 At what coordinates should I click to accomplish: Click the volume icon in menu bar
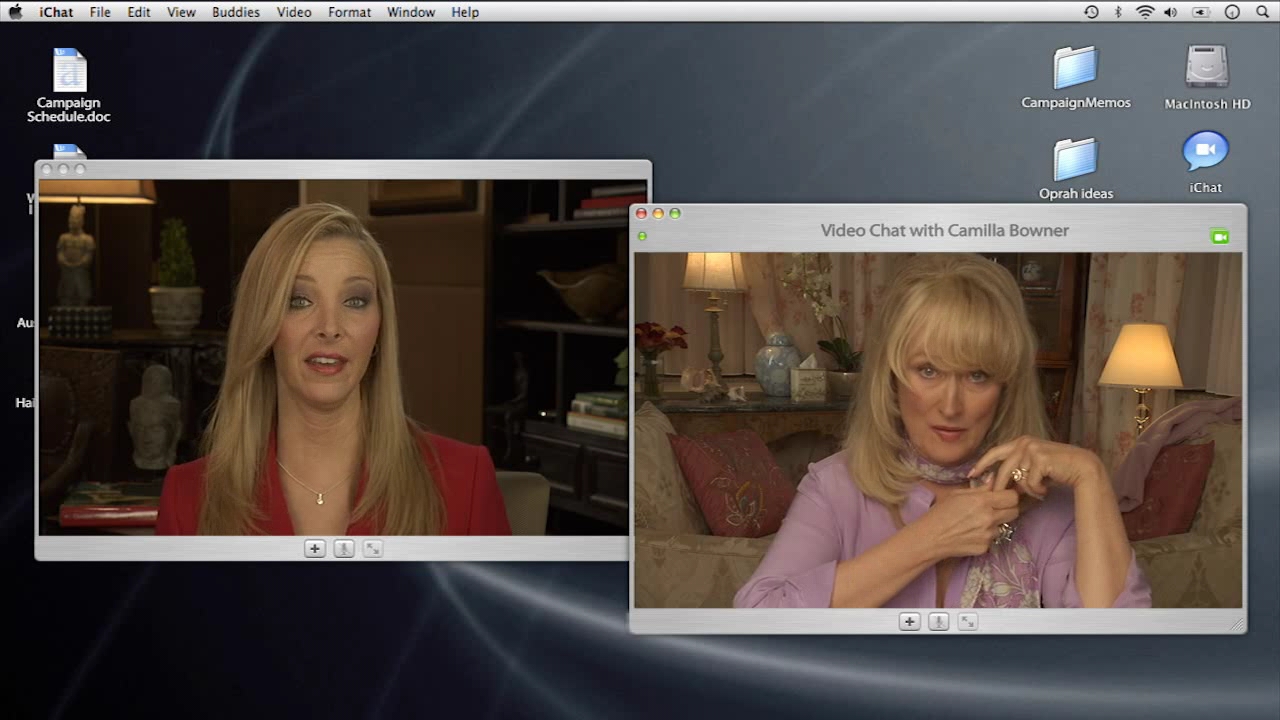(1171, 12)
